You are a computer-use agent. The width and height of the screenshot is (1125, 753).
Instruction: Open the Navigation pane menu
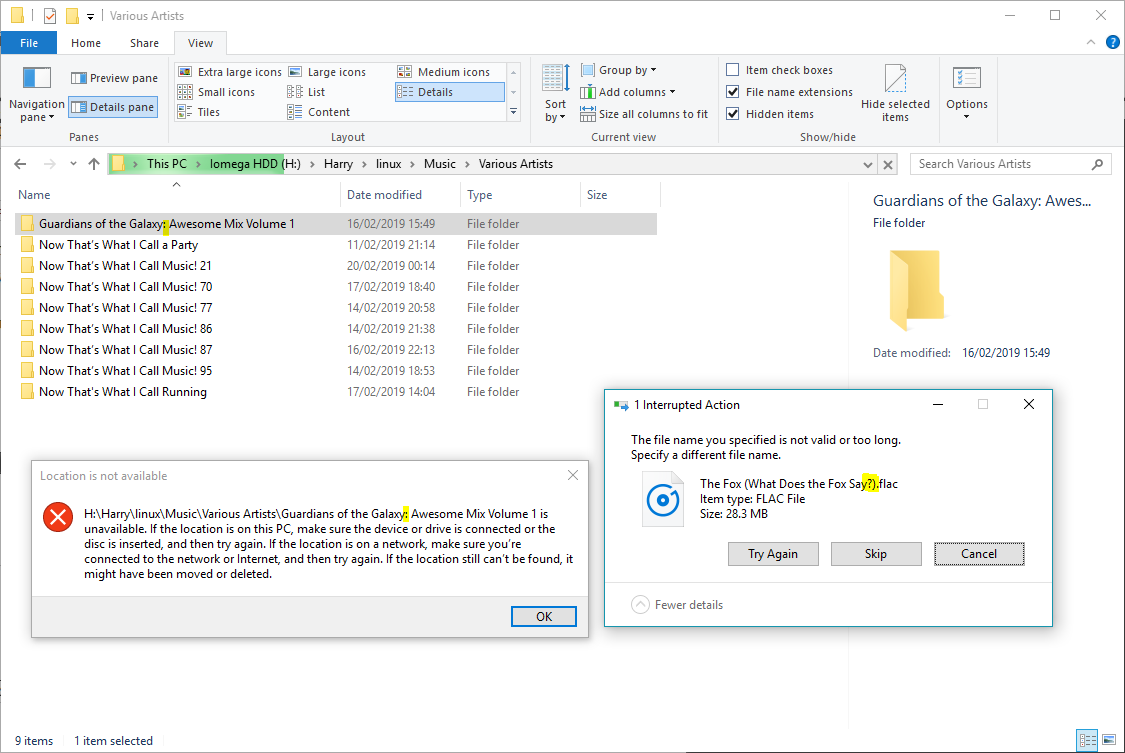point(37,95)
